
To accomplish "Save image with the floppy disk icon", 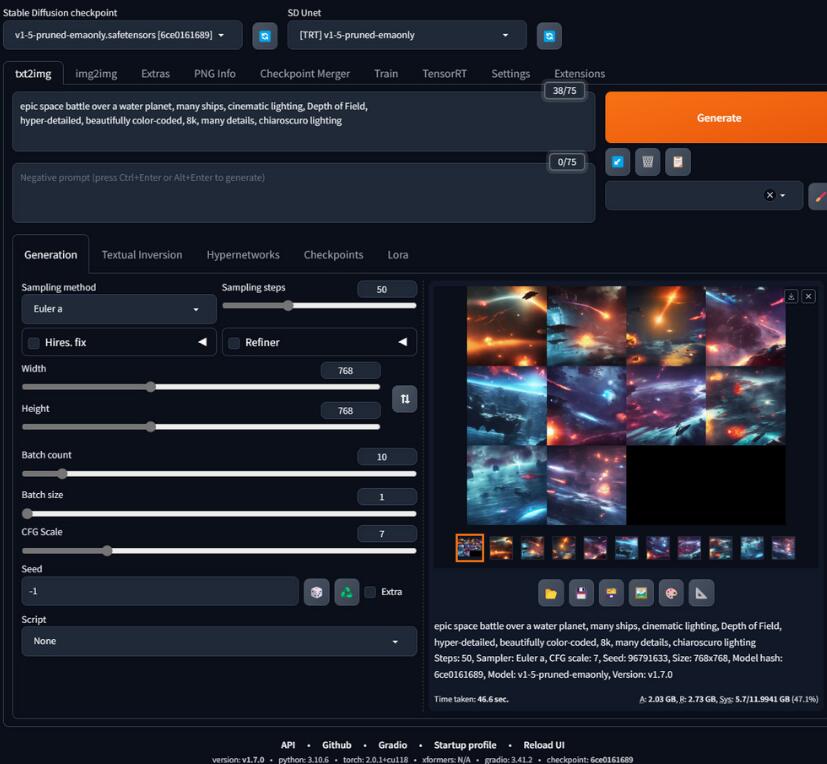I will [581, 593].
